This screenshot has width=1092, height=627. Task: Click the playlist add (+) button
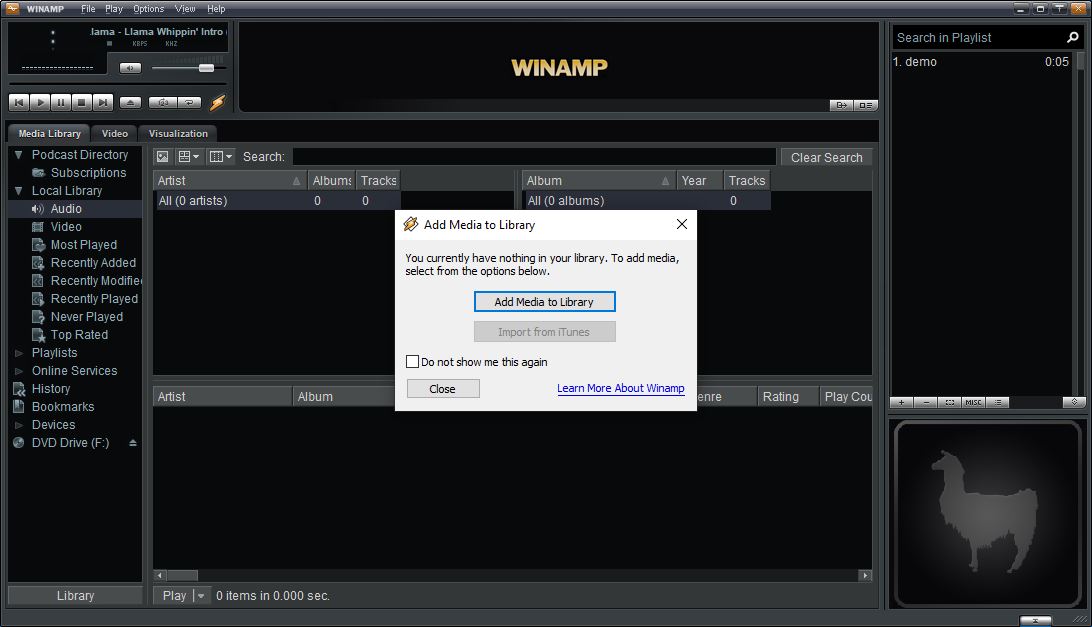coord(901,403)
